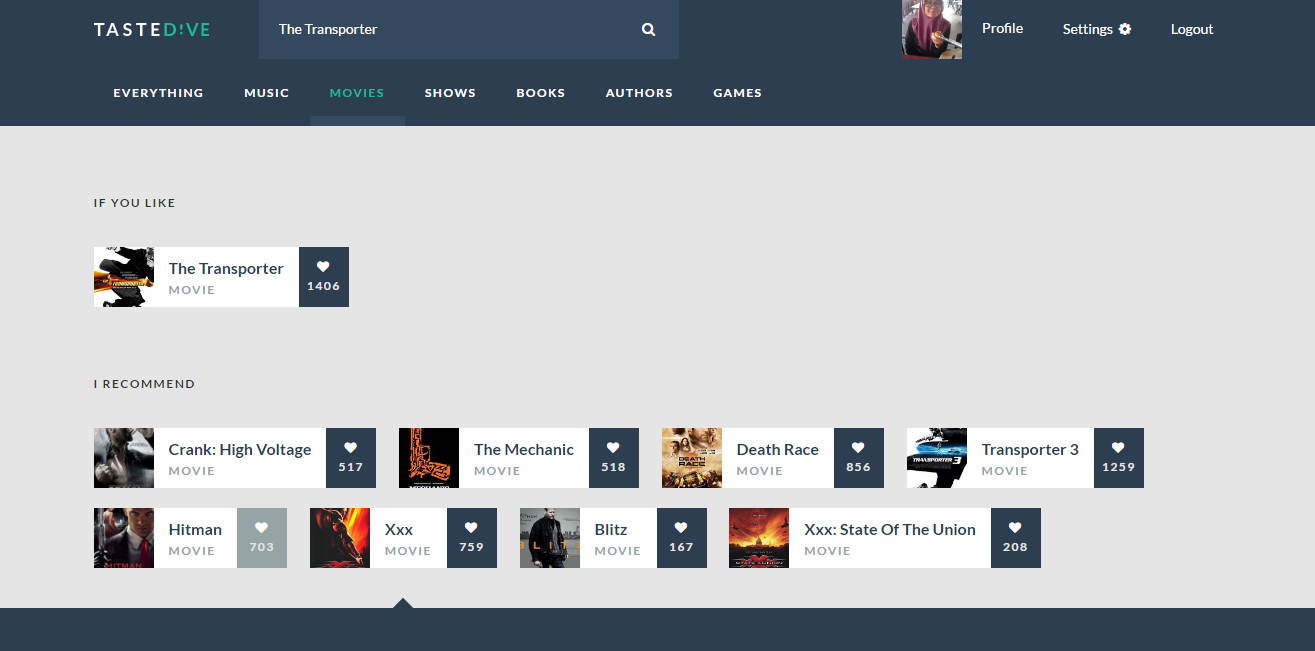This screenshot has height=651, width=1315.
Task: Select the Shows category tab
Action: [x=450, y=93]
